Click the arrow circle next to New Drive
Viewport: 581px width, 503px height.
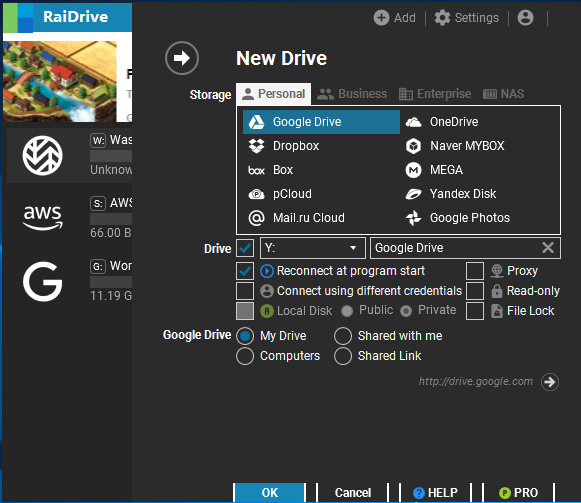coord(182,58)
